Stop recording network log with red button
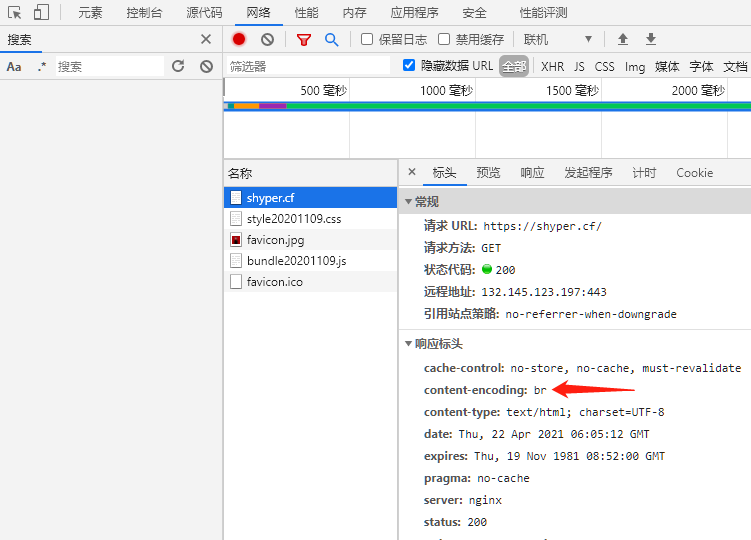The height and width of the screenshot is (540, 751). coord(239,39)
